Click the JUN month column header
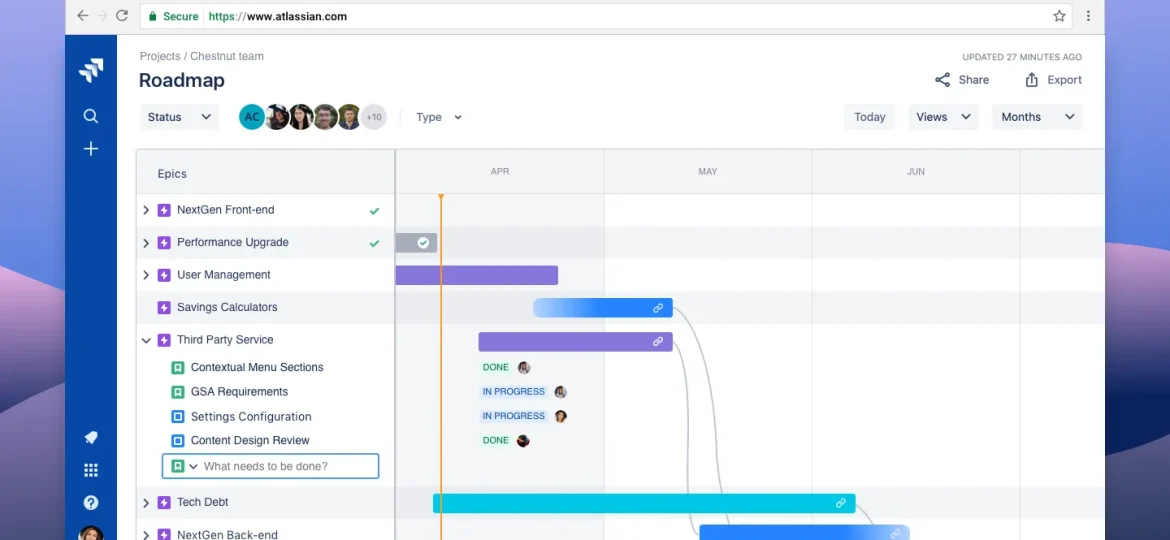Image resolution: width=1170 pixels, height=540 pixels. [916, 172]
